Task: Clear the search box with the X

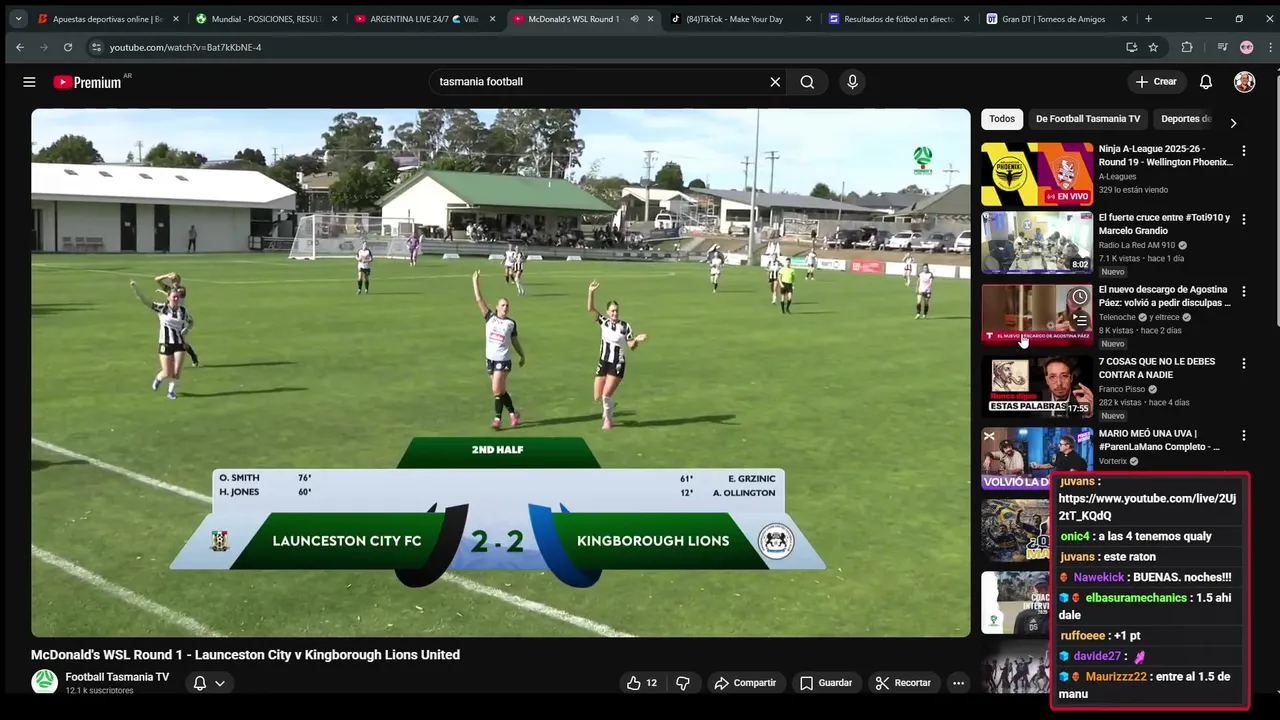Action: tap(775, 82)
